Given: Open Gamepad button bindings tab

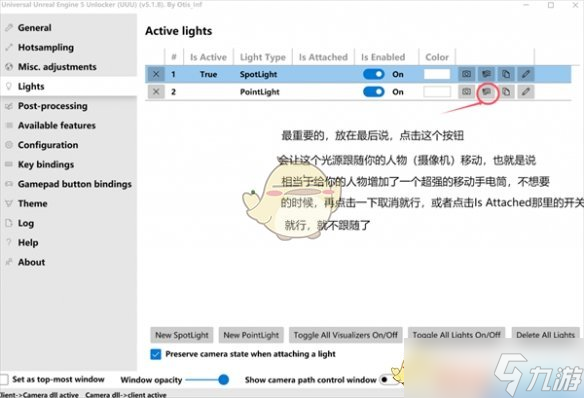Looking at the screenshot, I should (69, 184).
